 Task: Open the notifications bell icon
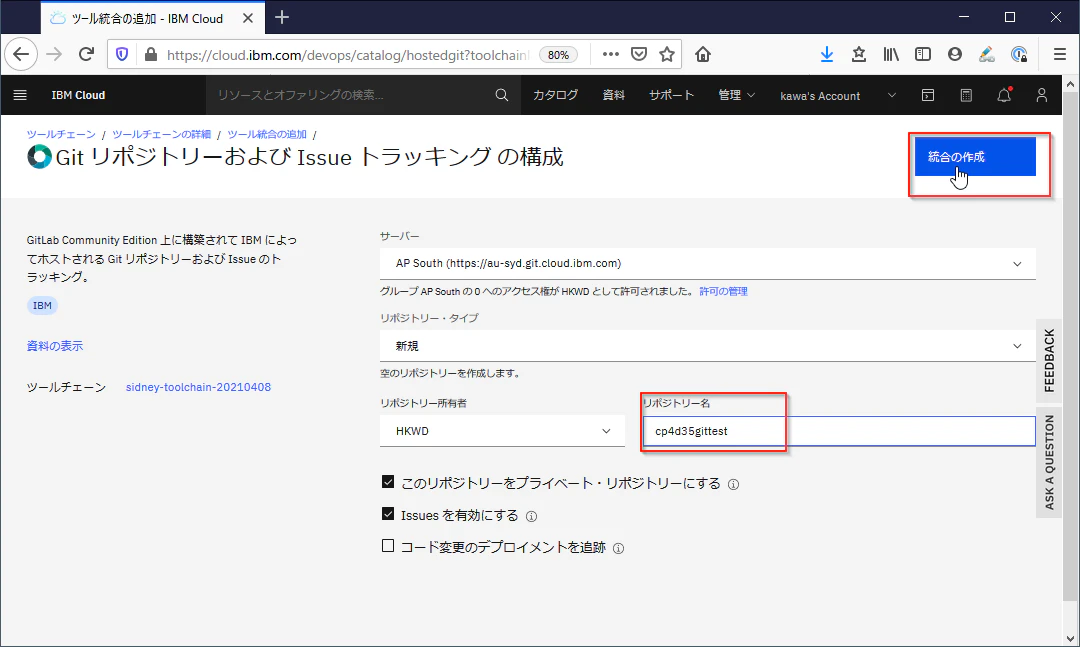click(x=1004, y=95)
